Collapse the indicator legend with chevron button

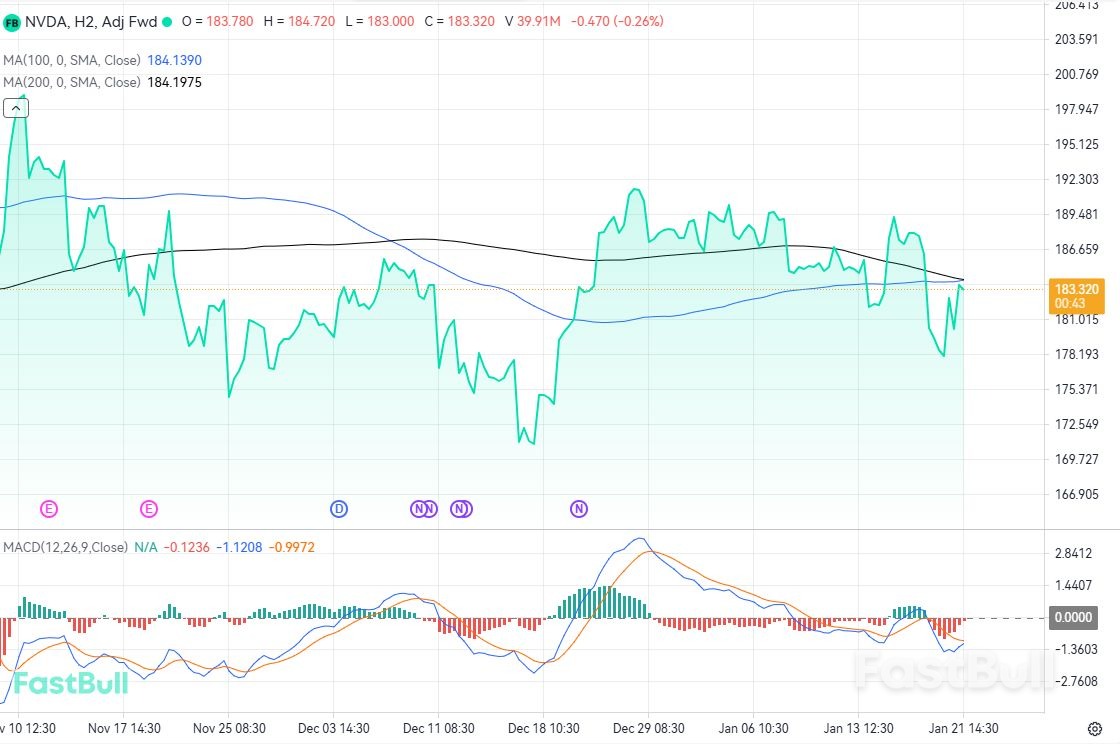15,108
